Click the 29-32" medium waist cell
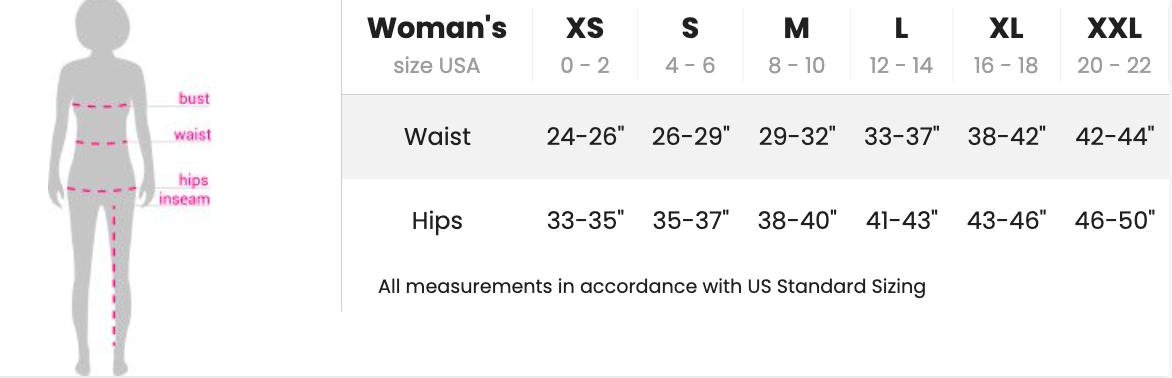1172x378 pixels. (797, 137)
